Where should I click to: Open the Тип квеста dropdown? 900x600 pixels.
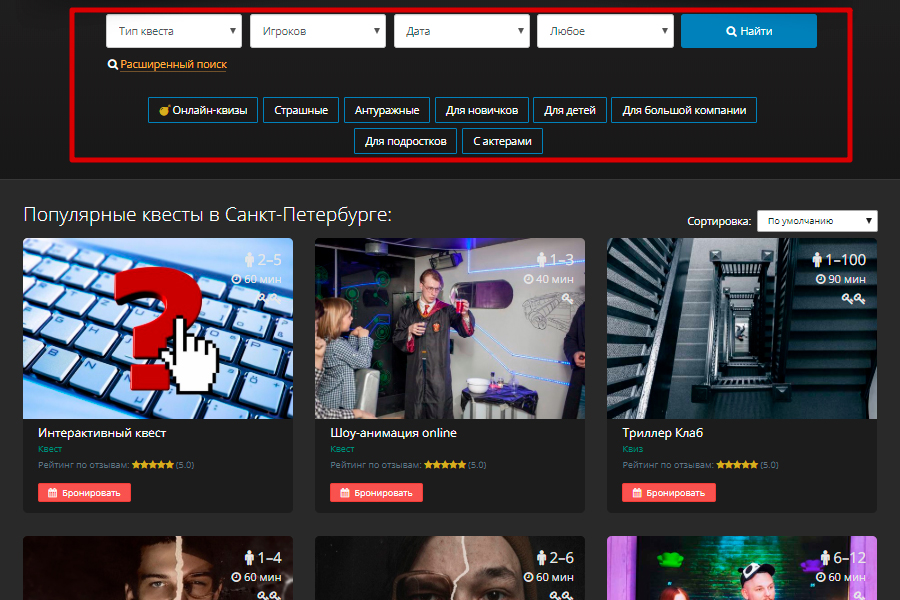pyautogui.click(x=174, y=31)
